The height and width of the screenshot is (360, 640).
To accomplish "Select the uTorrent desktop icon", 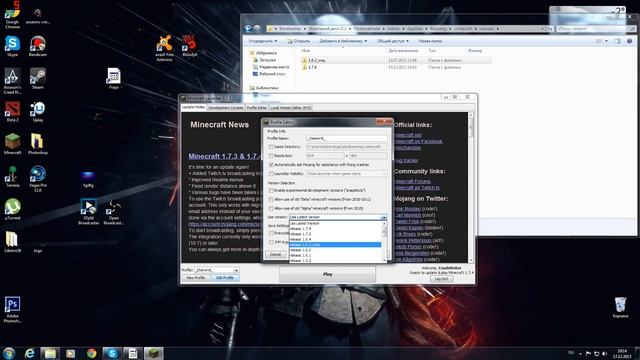I will (x=12, y=209).
